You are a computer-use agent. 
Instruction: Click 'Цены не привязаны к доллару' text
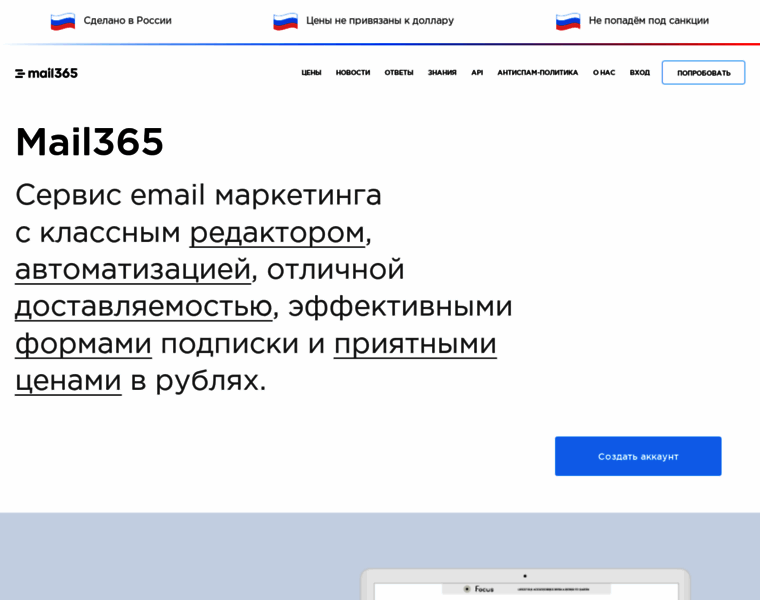point(380,20)
